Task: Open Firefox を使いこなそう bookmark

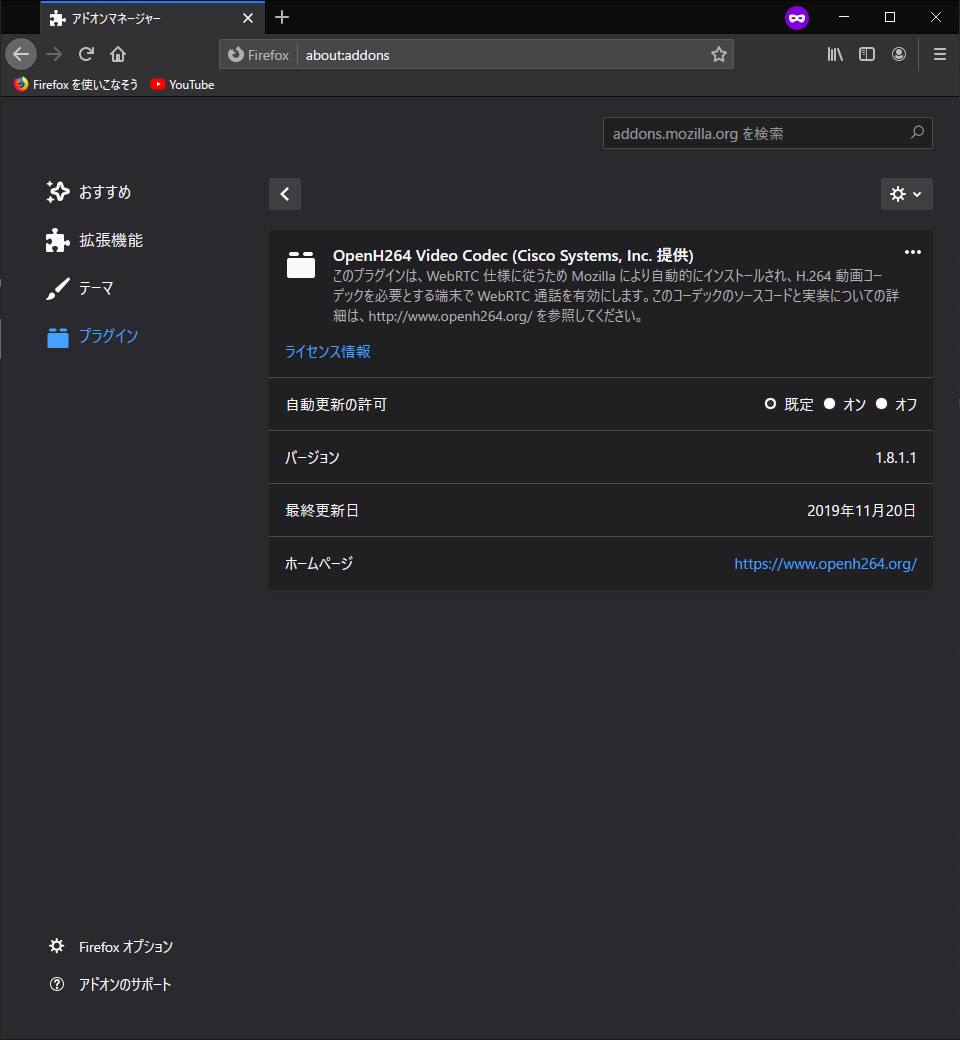Action: [x=76, y=84]
